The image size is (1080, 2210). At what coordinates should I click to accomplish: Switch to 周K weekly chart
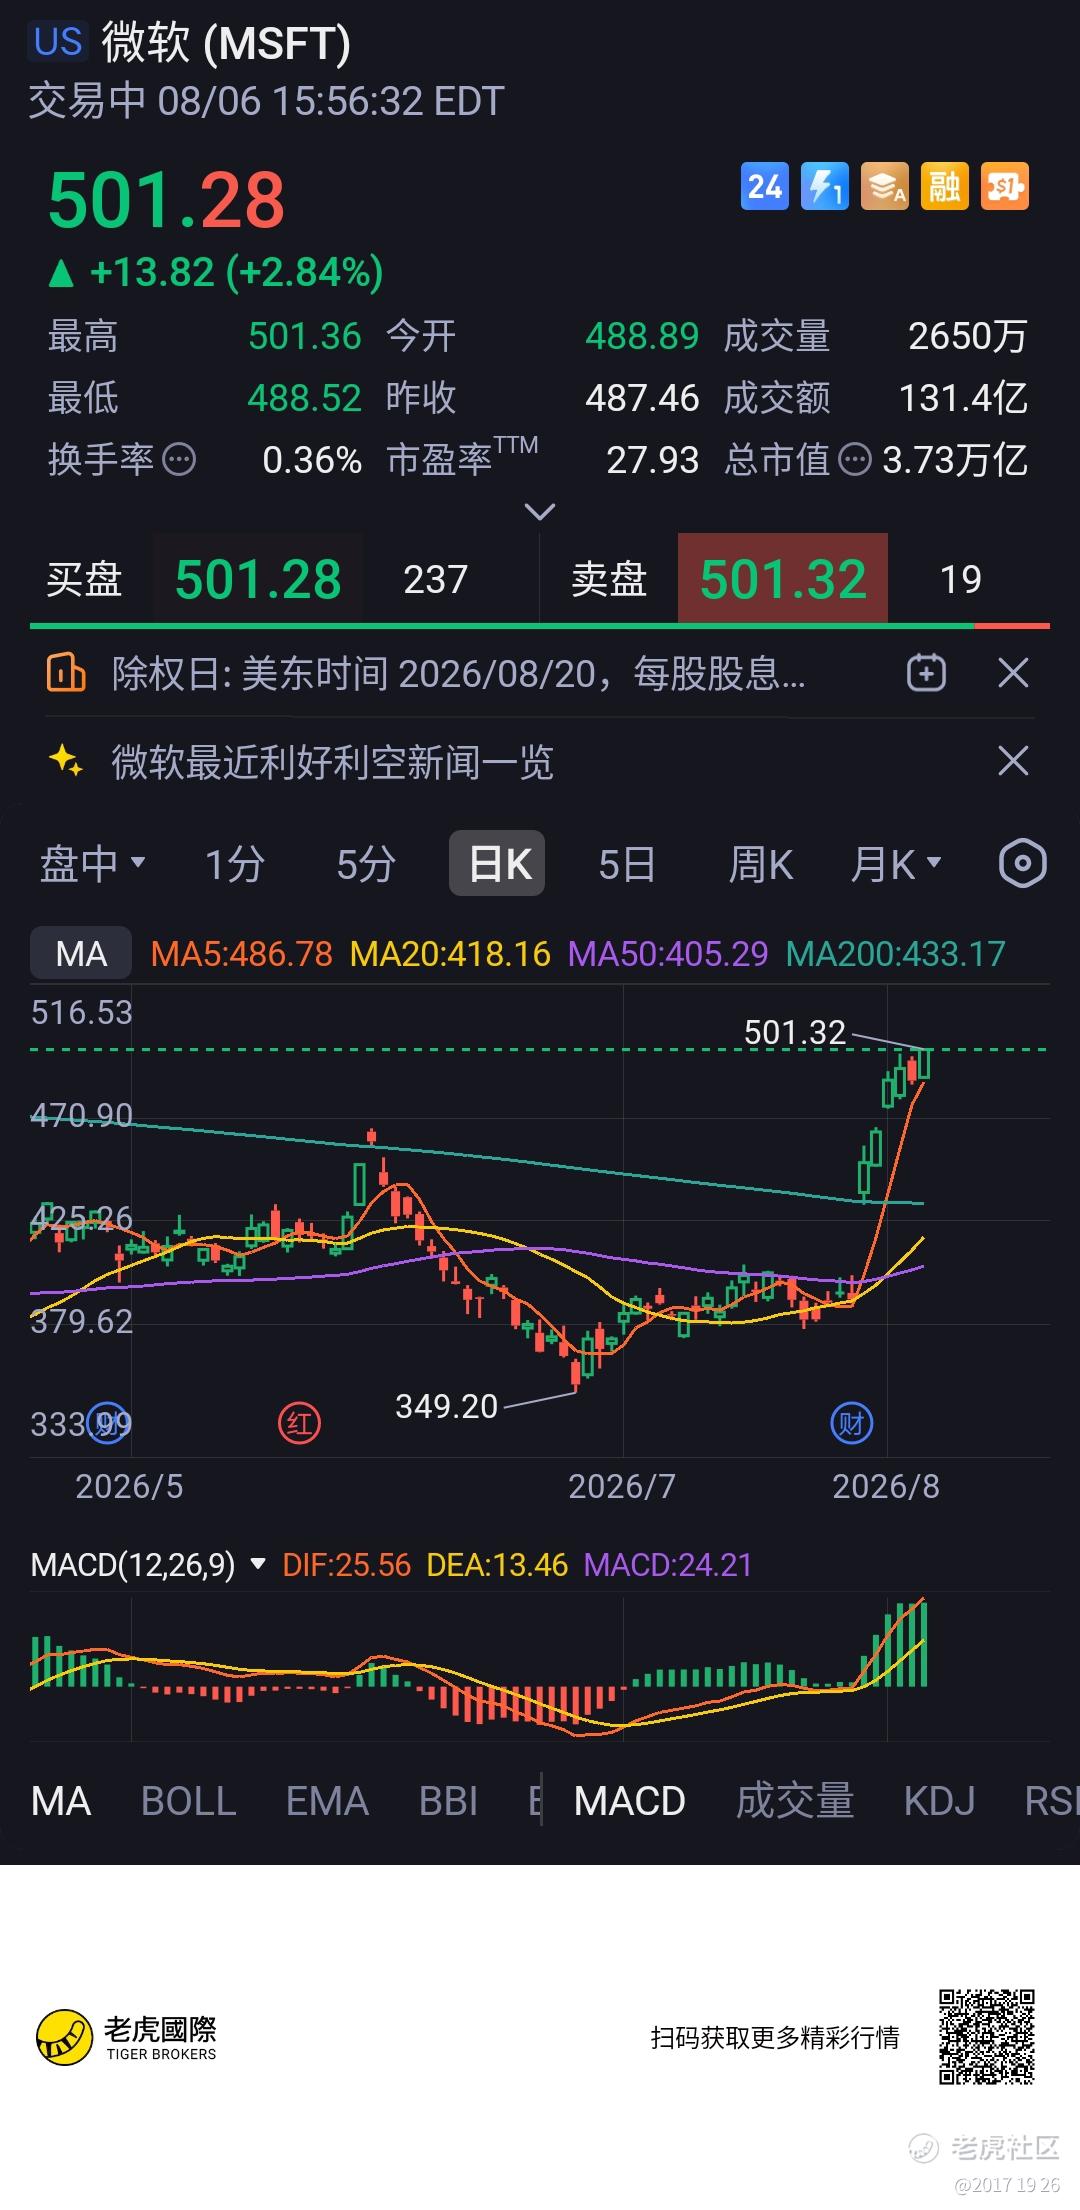click(x=761, y=863)
